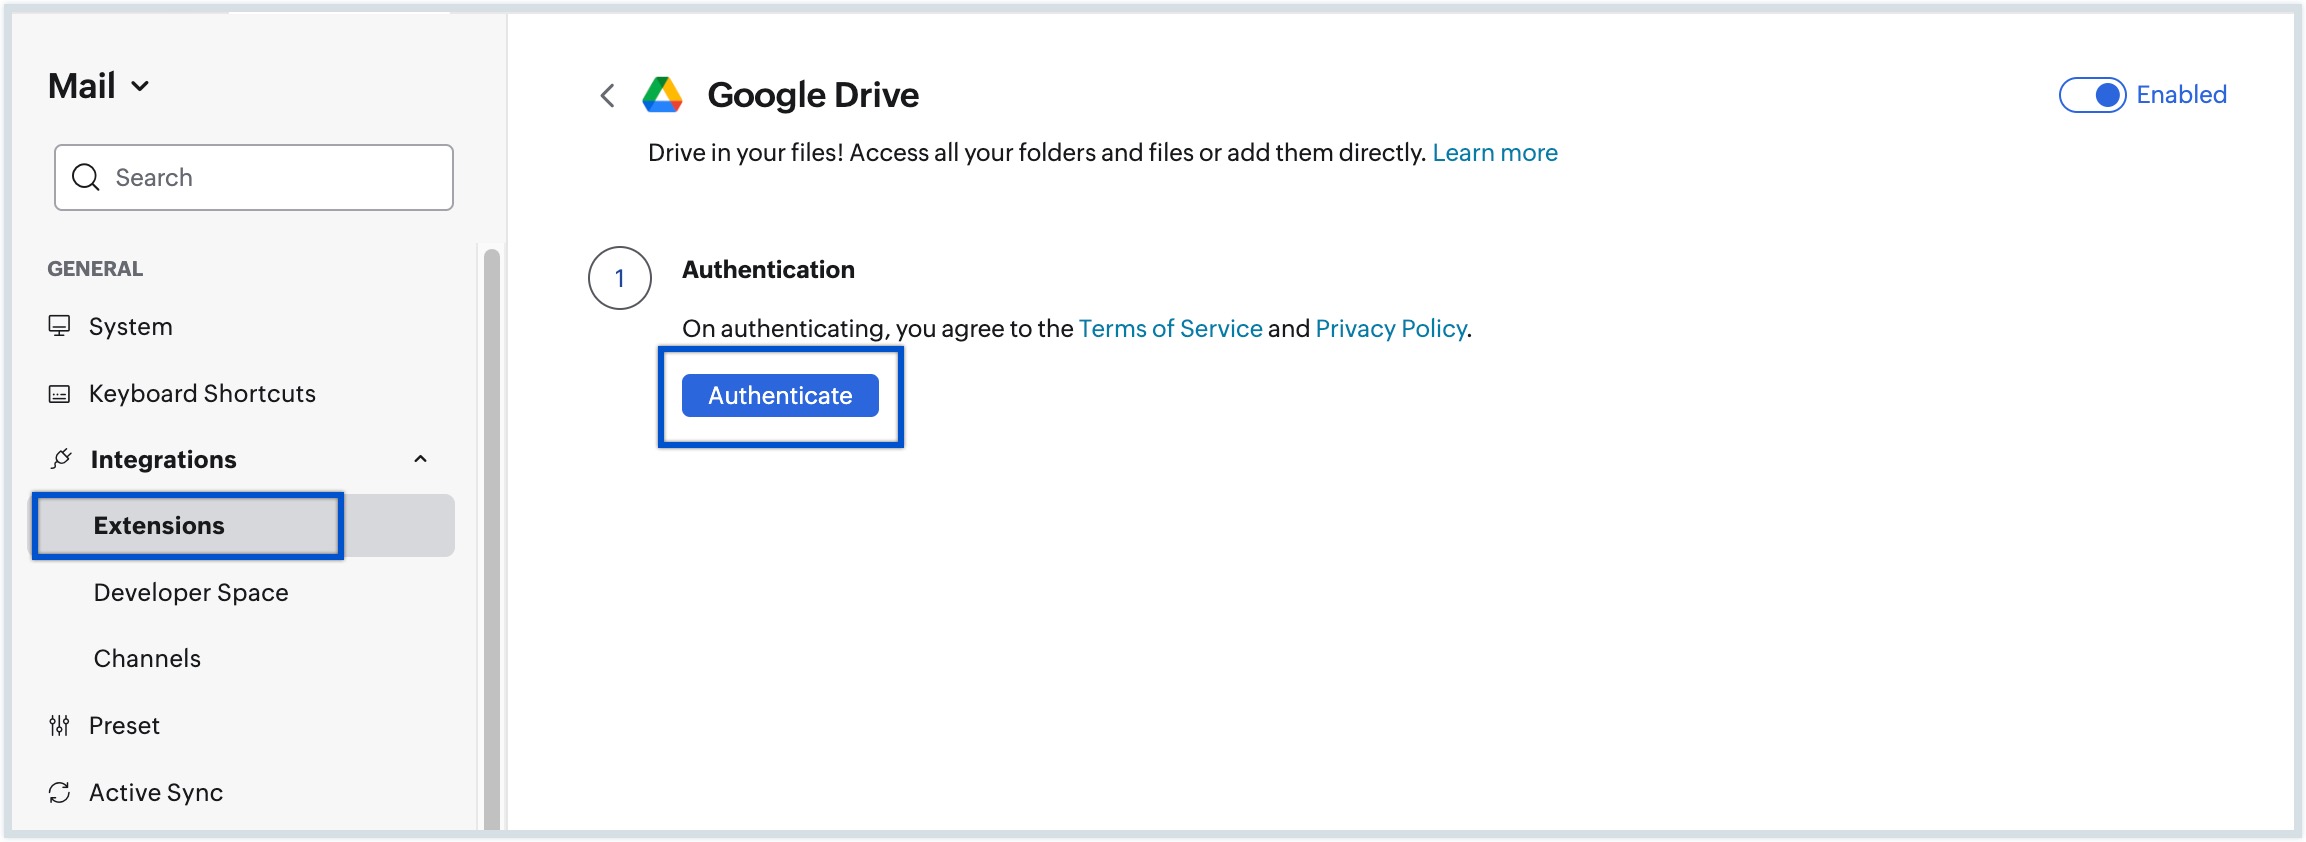Click the Integrations plug icon
Image resolution: width=2306 pixels, height=842 pixels.
coord(61,459)
